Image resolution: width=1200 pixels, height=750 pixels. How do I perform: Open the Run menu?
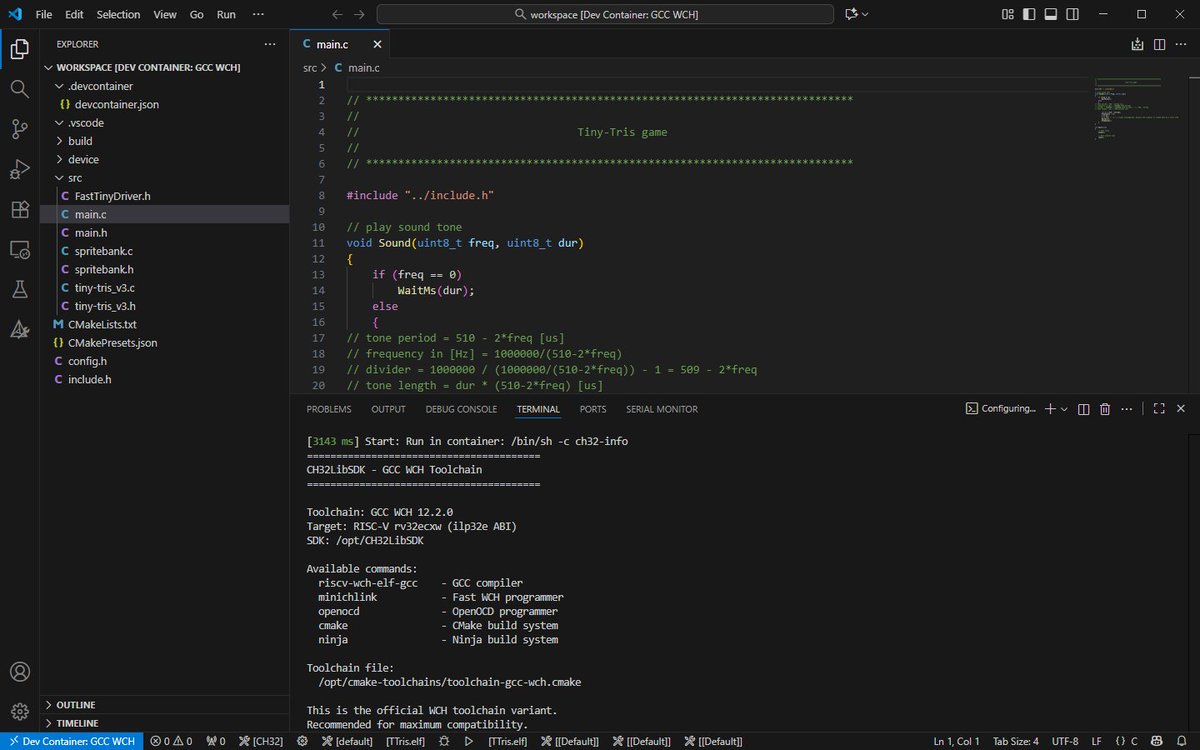click(226, 15)
